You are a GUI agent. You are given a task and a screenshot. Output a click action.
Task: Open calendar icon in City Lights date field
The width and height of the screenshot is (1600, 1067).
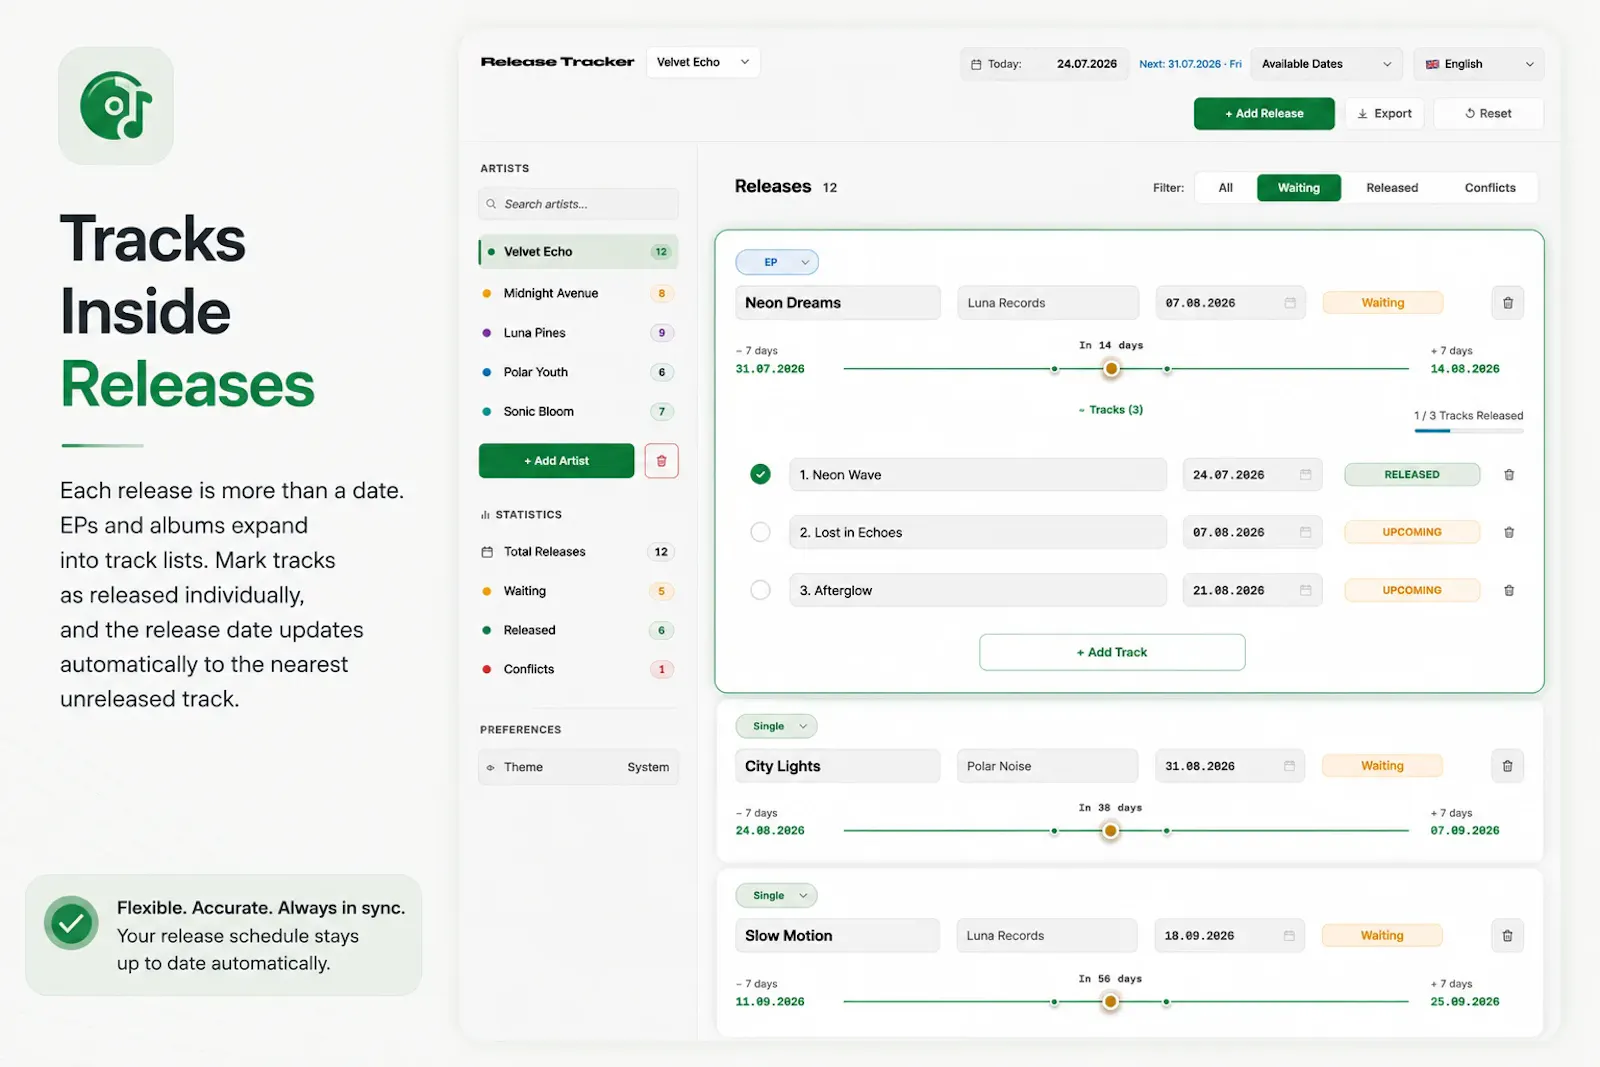pyautogui.click(x=1289, y=766)
